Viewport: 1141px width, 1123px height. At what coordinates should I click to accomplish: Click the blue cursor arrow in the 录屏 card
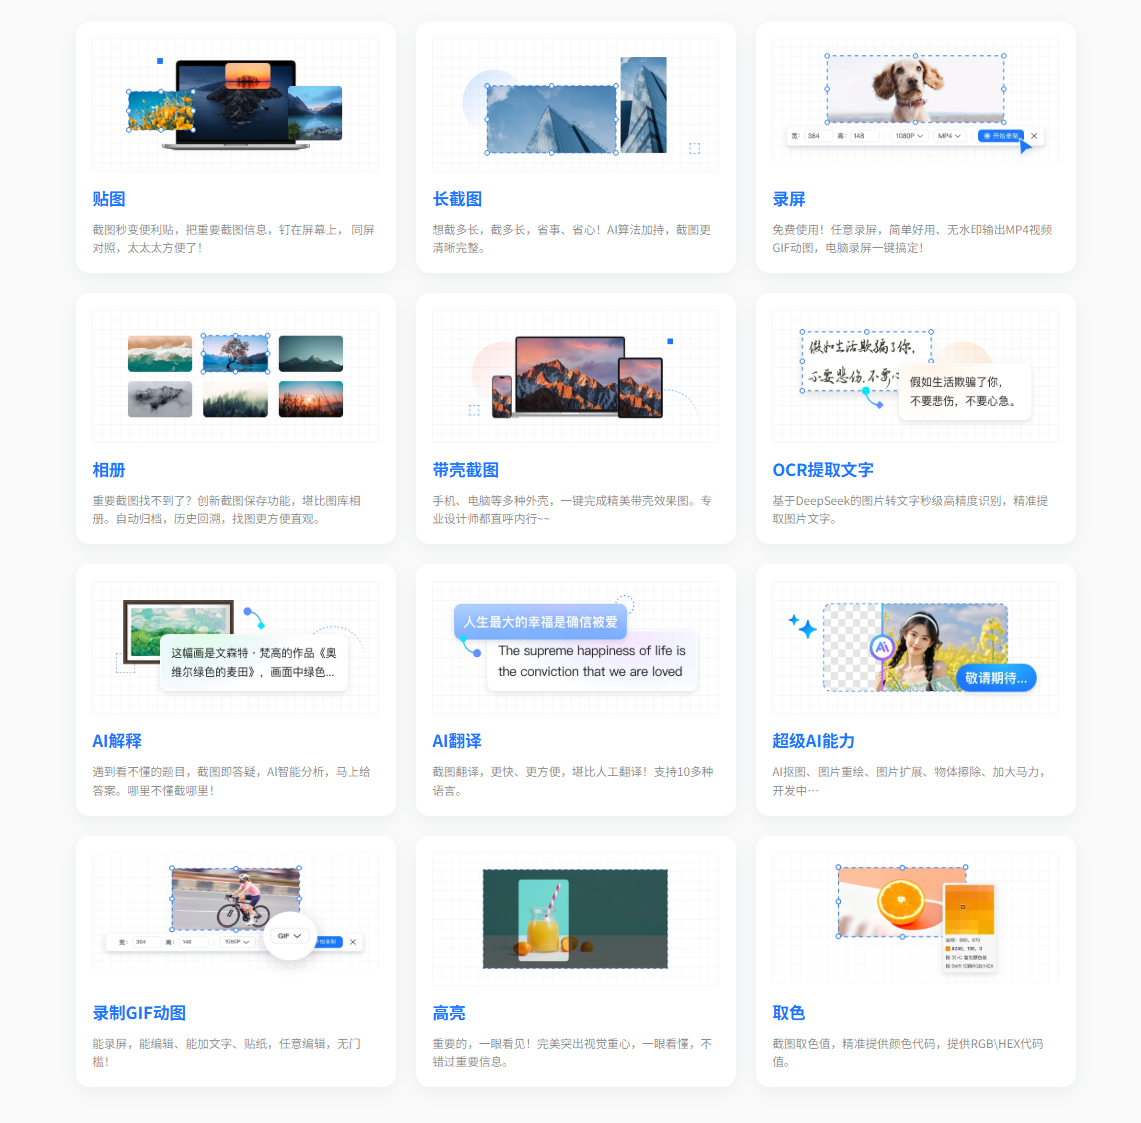pos(1024,146)
